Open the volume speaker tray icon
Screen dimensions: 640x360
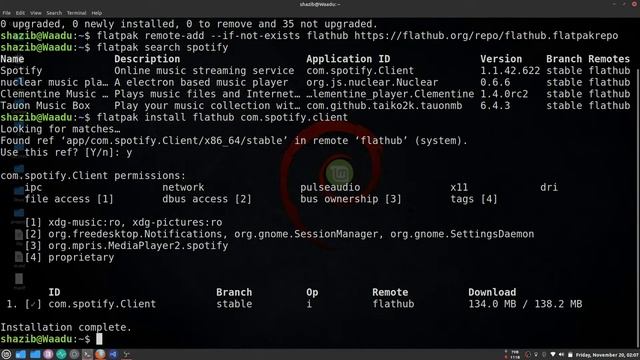(561, 354)
